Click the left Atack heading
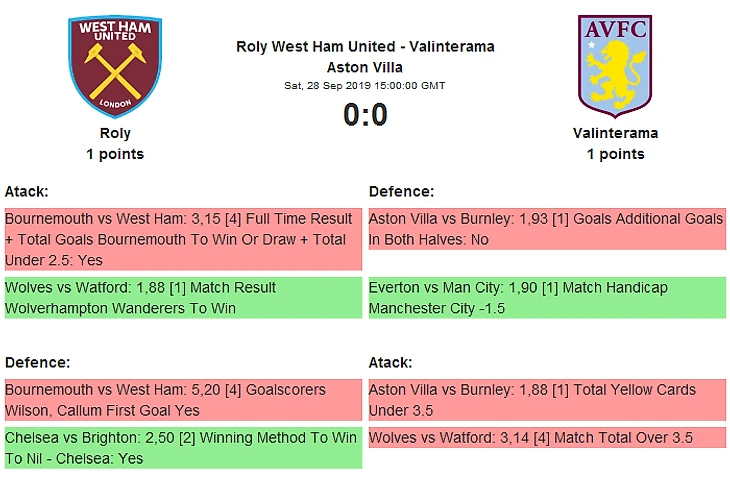Image resolution: width=730 pixels, height=480 pixels. point(27,191)
